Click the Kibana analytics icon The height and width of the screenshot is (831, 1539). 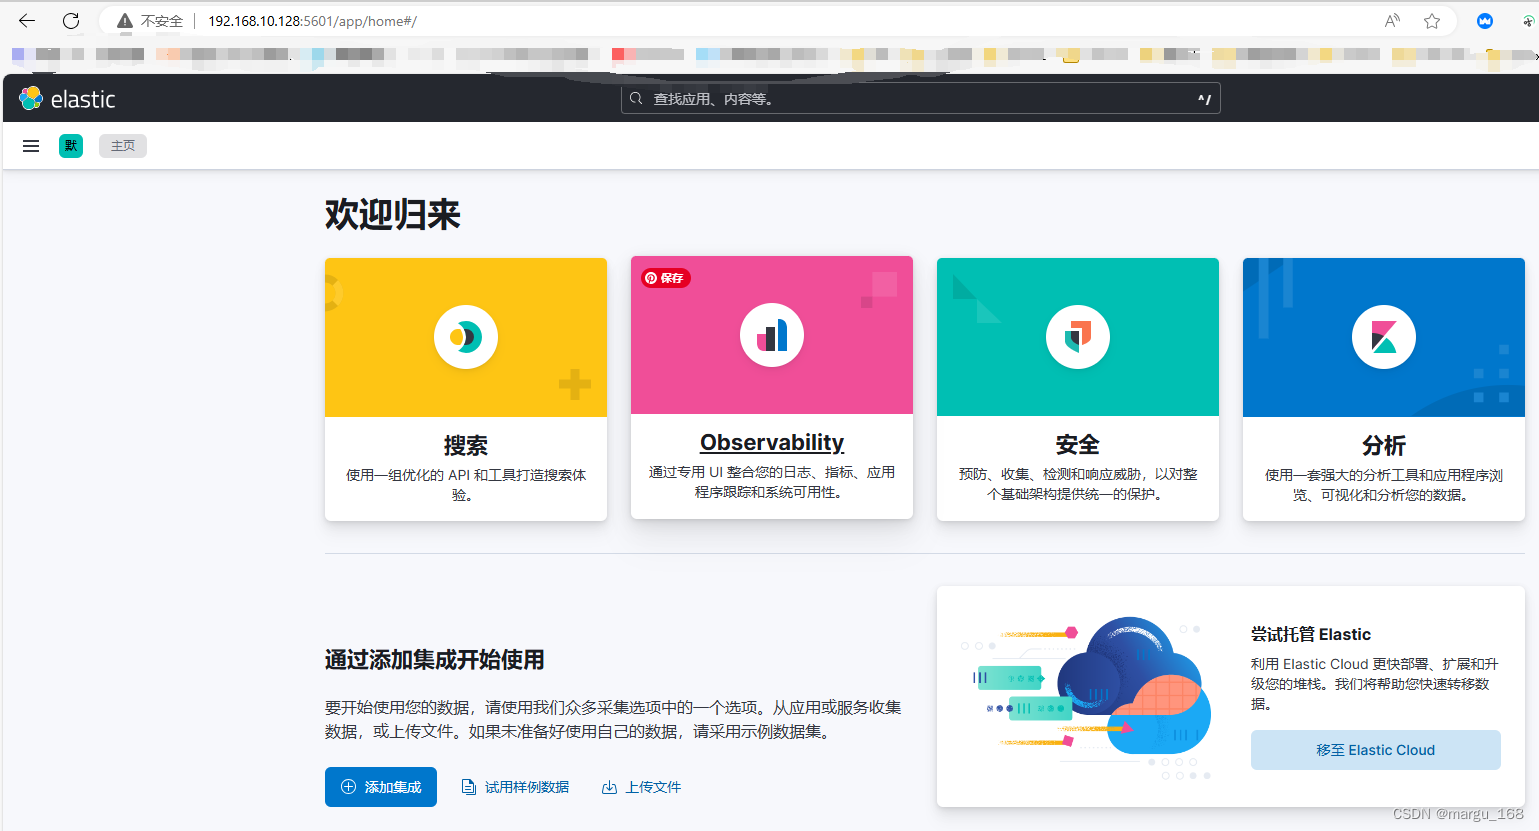click(x=1384, y=337)
